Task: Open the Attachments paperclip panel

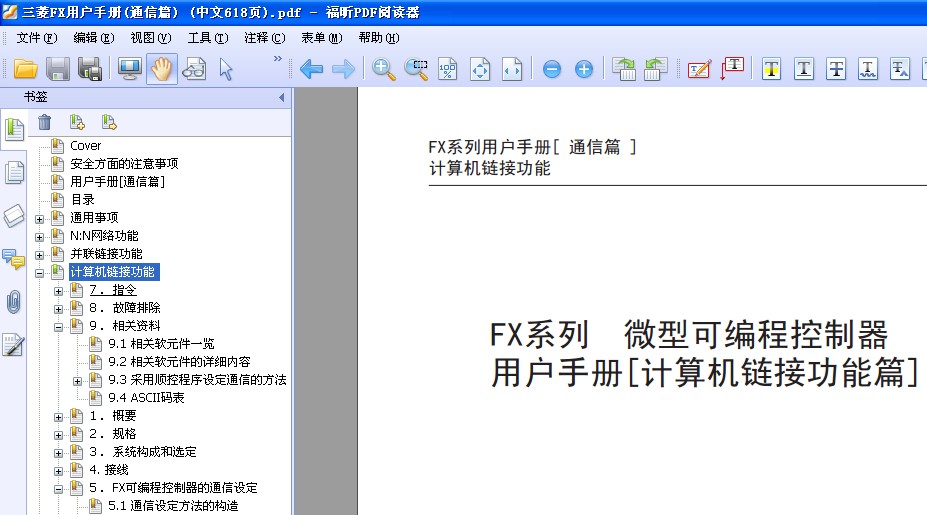Action: pyautogui.click(x=14, y=302)
